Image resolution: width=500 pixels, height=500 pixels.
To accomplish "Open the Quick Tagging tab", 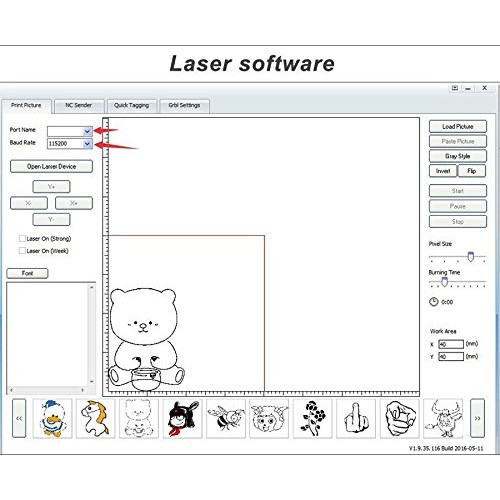I will [131, 105].
